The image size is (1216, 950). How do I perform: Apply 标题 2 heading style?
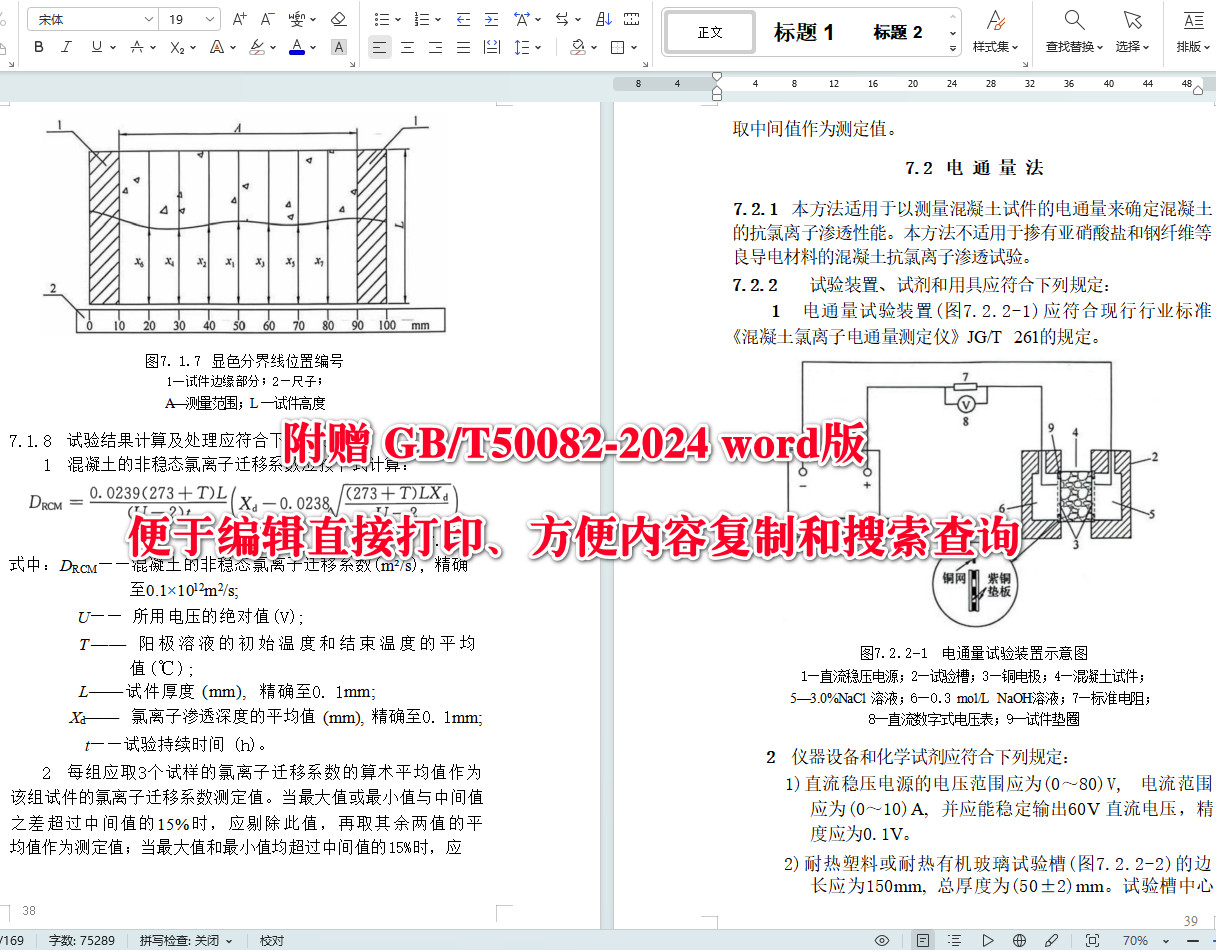click(x=897, y=32)
